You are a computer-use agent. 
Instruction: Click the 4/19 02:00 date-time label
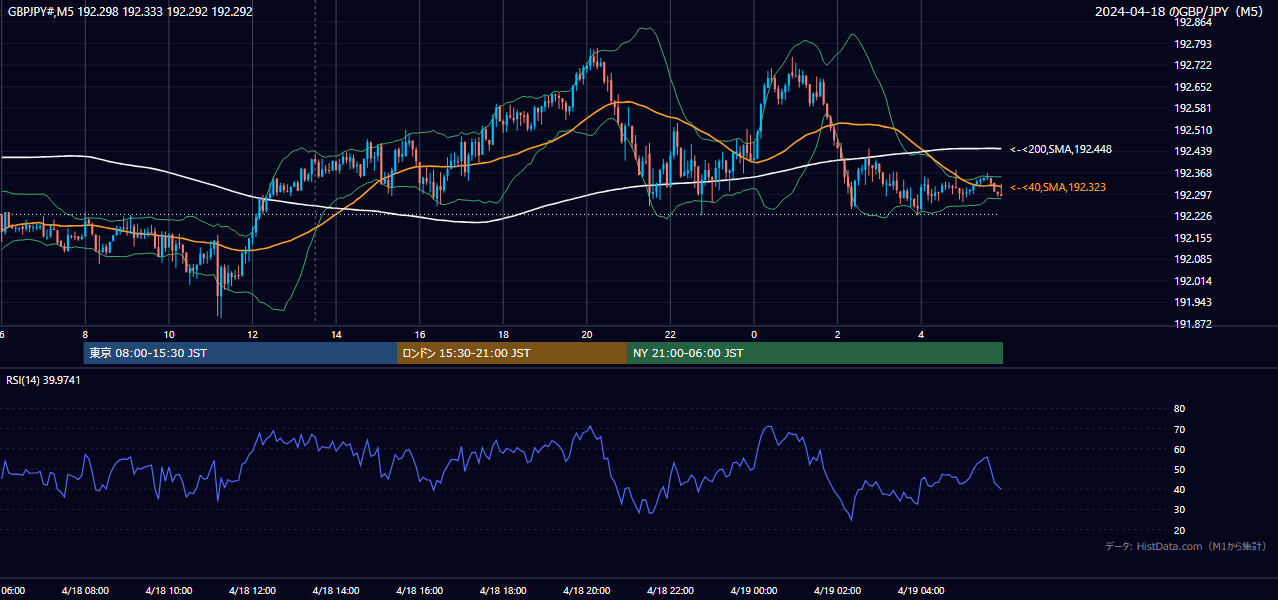tap(837, 591)
